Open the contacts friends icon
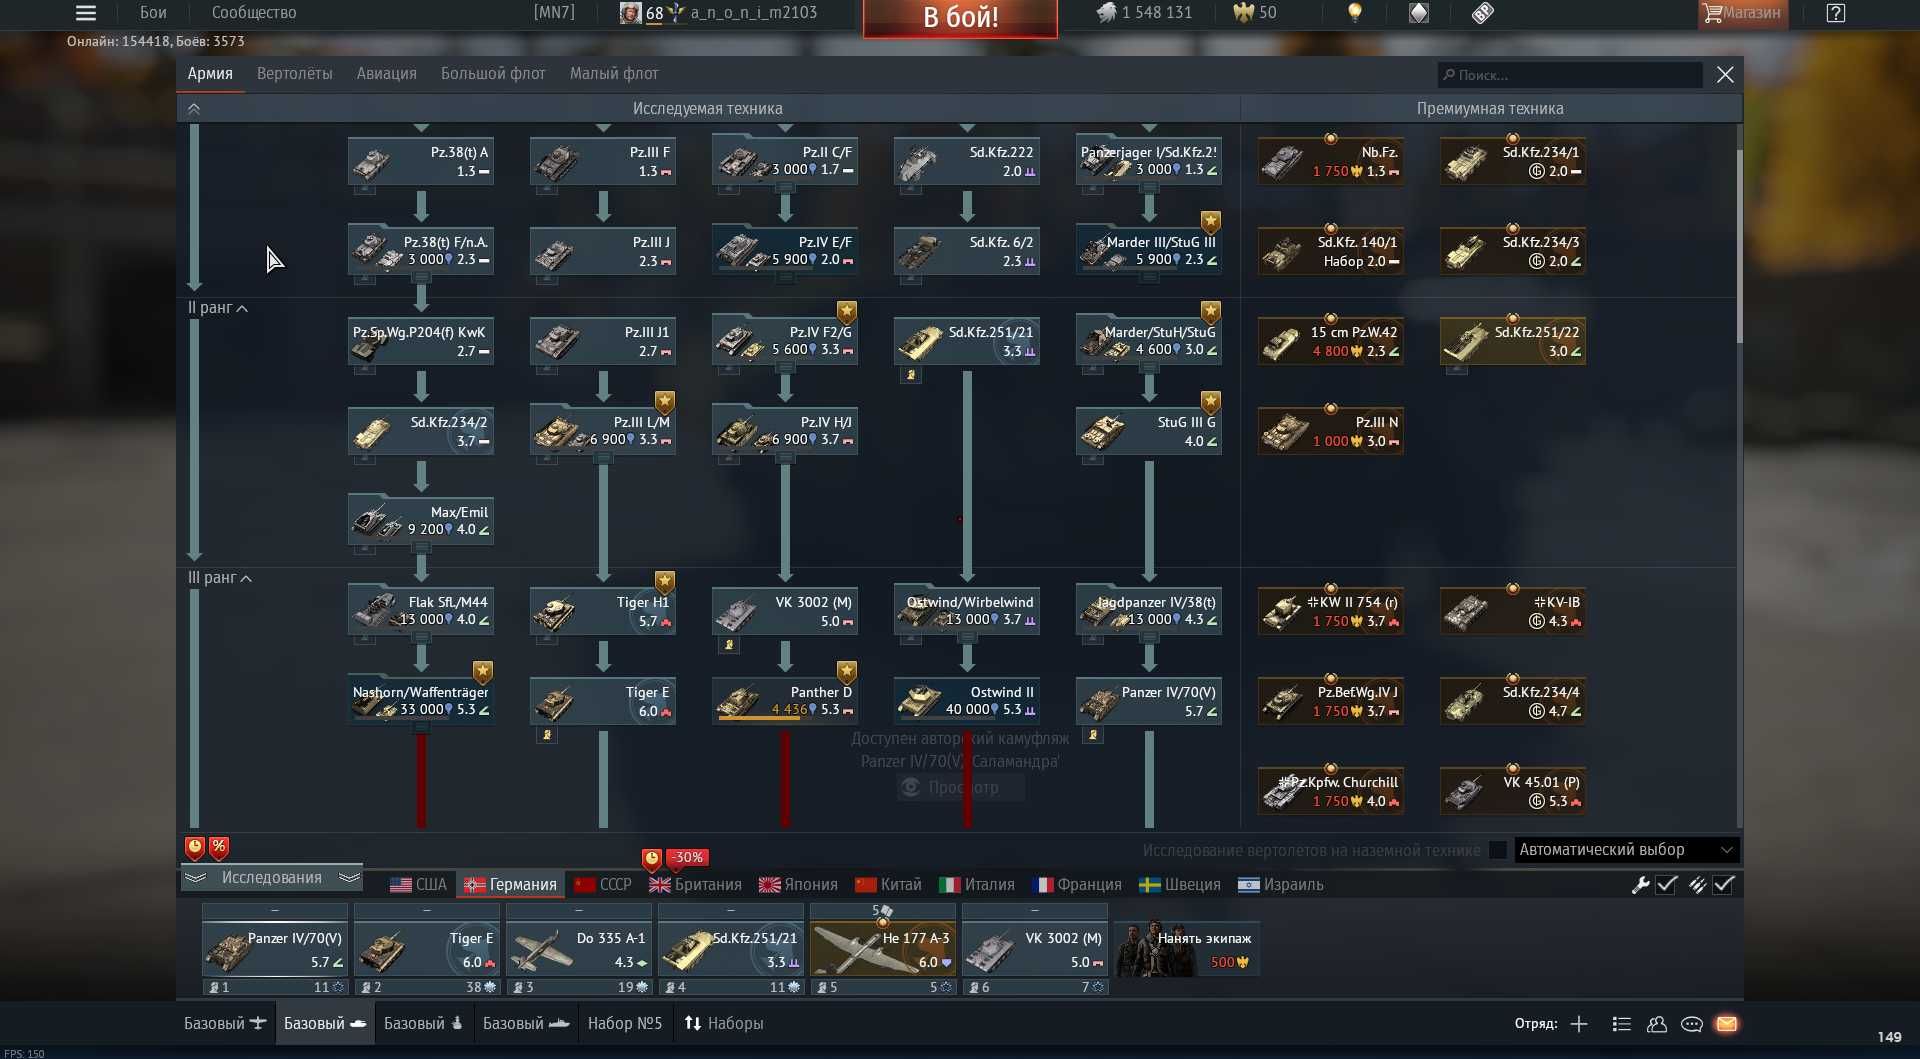 [1657, 1024]
